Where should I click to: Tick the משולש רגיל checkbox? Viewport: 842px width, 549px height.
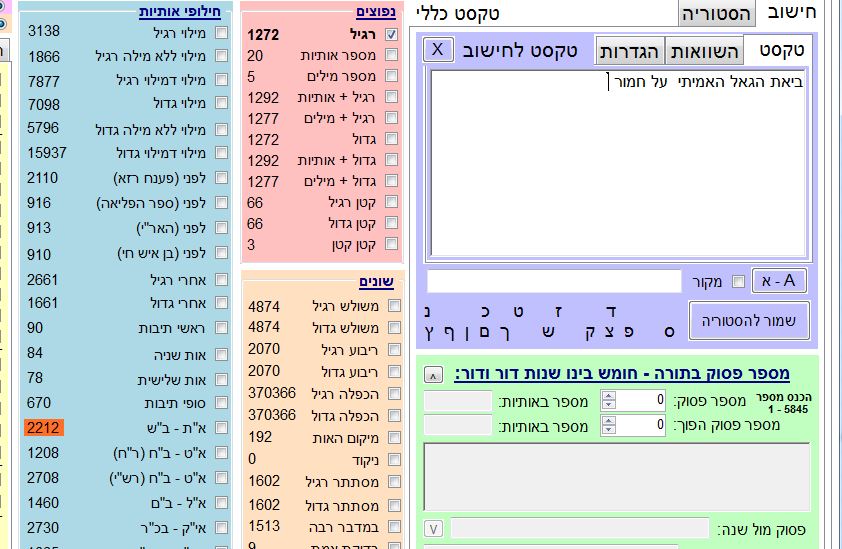point(394,306)
